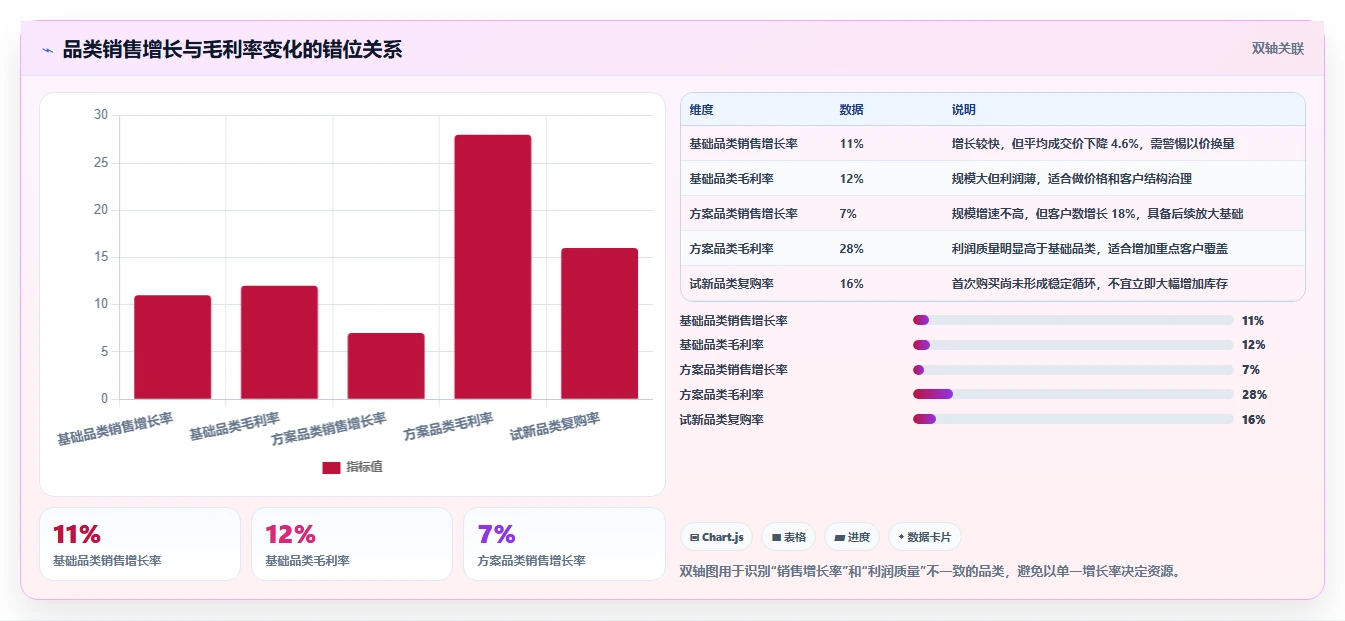Screen dimensions: 1345x621
Task: Click the 试新品类复购率 bar in chart
Action: click(599, 323)
